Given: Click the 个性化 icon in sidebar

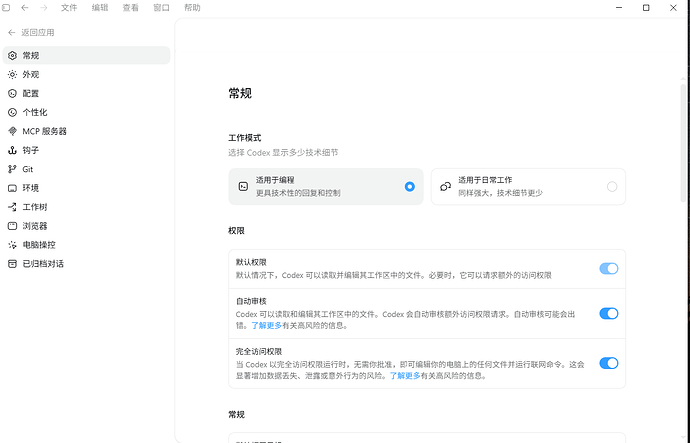Looking at the screenshot, I should 12,112.
